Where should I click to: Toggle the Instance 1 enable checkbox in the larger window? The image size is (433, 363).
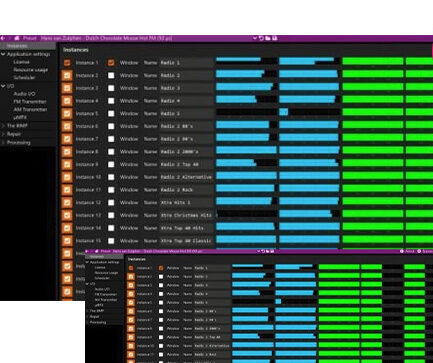coord(67,63)
